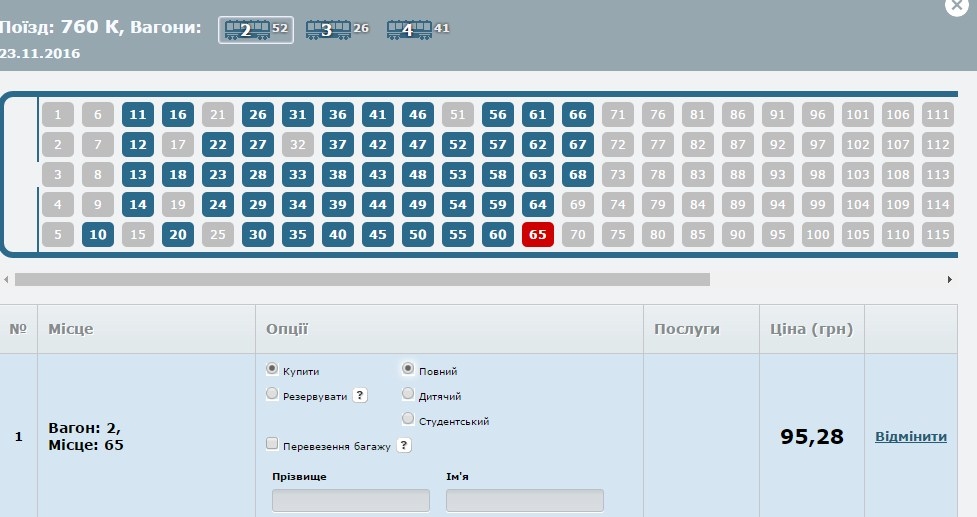977x517 pixels.
Task: Enable the Перевезення багажу checkbox
Action: [x=272, y=444]
